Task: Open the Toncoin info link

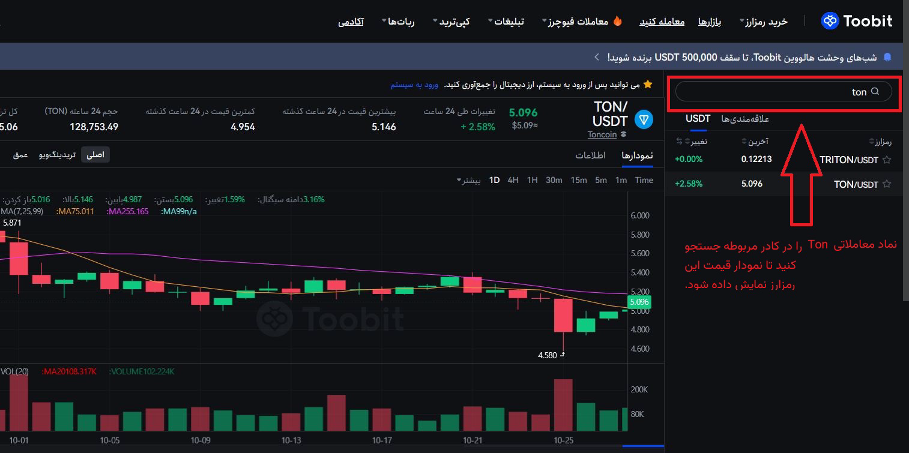Action: 604,134
